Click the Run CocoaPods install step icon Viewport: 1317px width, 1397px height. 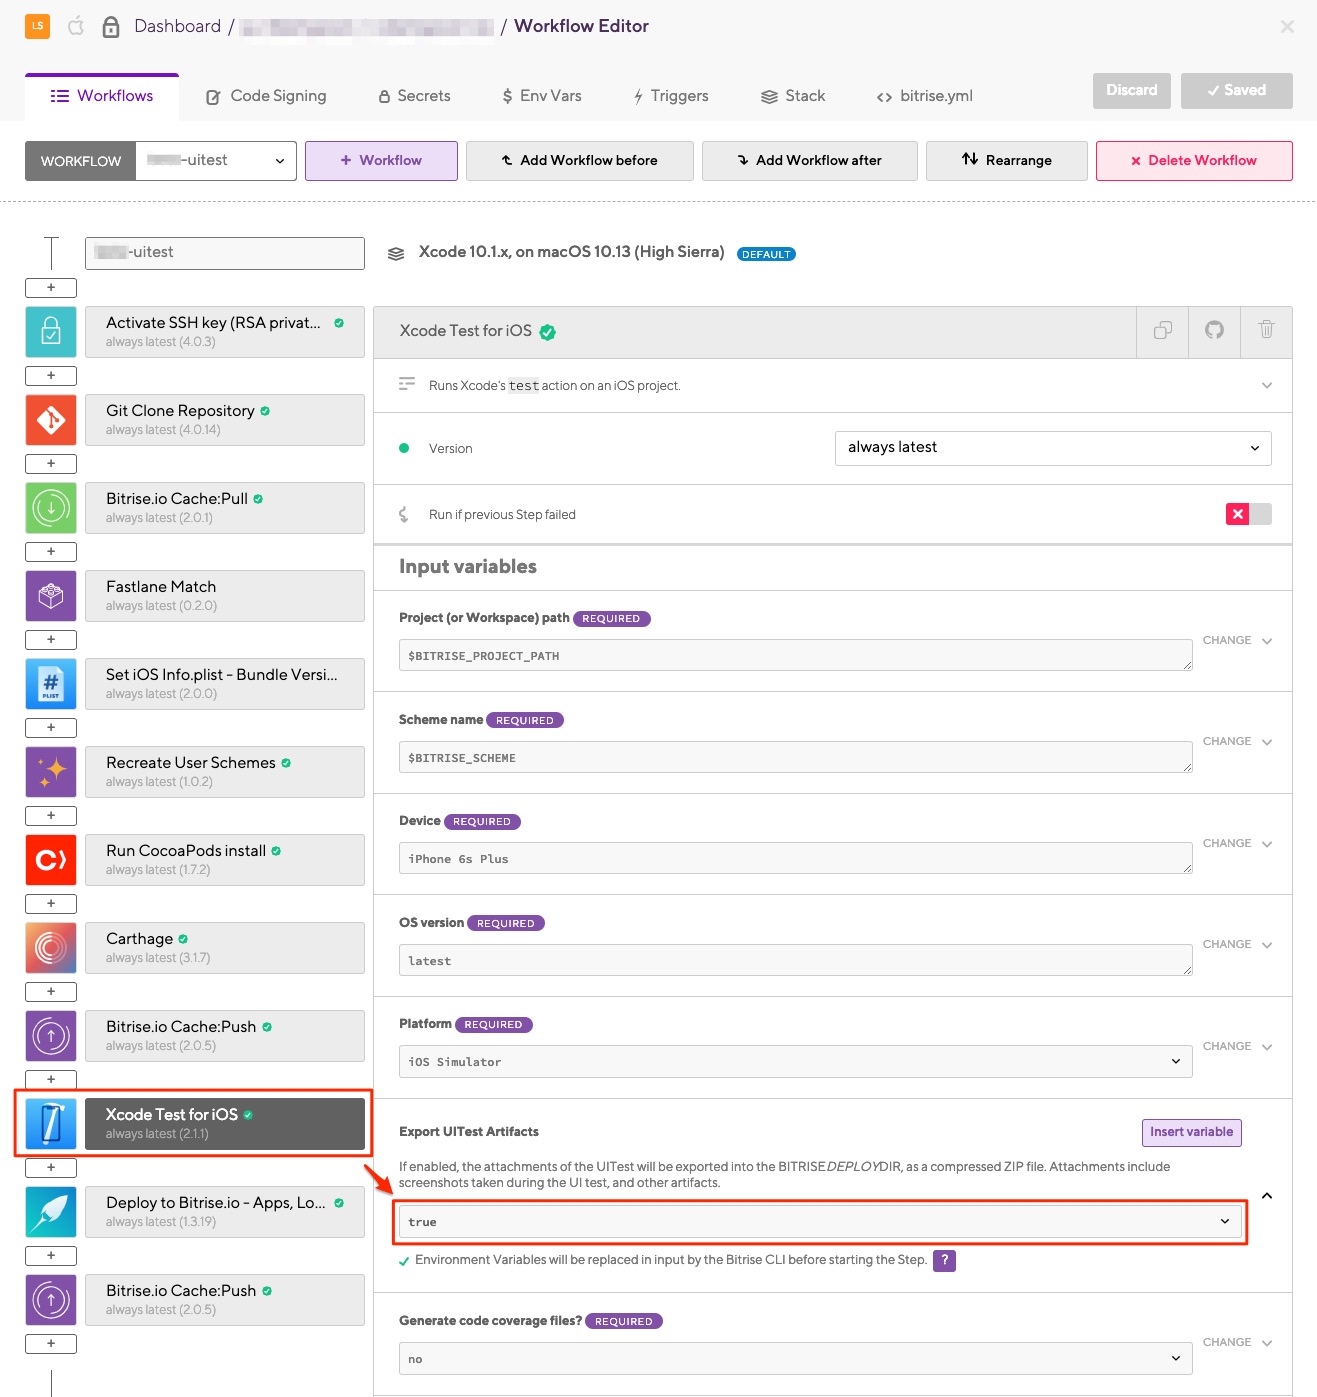[51, 860]
